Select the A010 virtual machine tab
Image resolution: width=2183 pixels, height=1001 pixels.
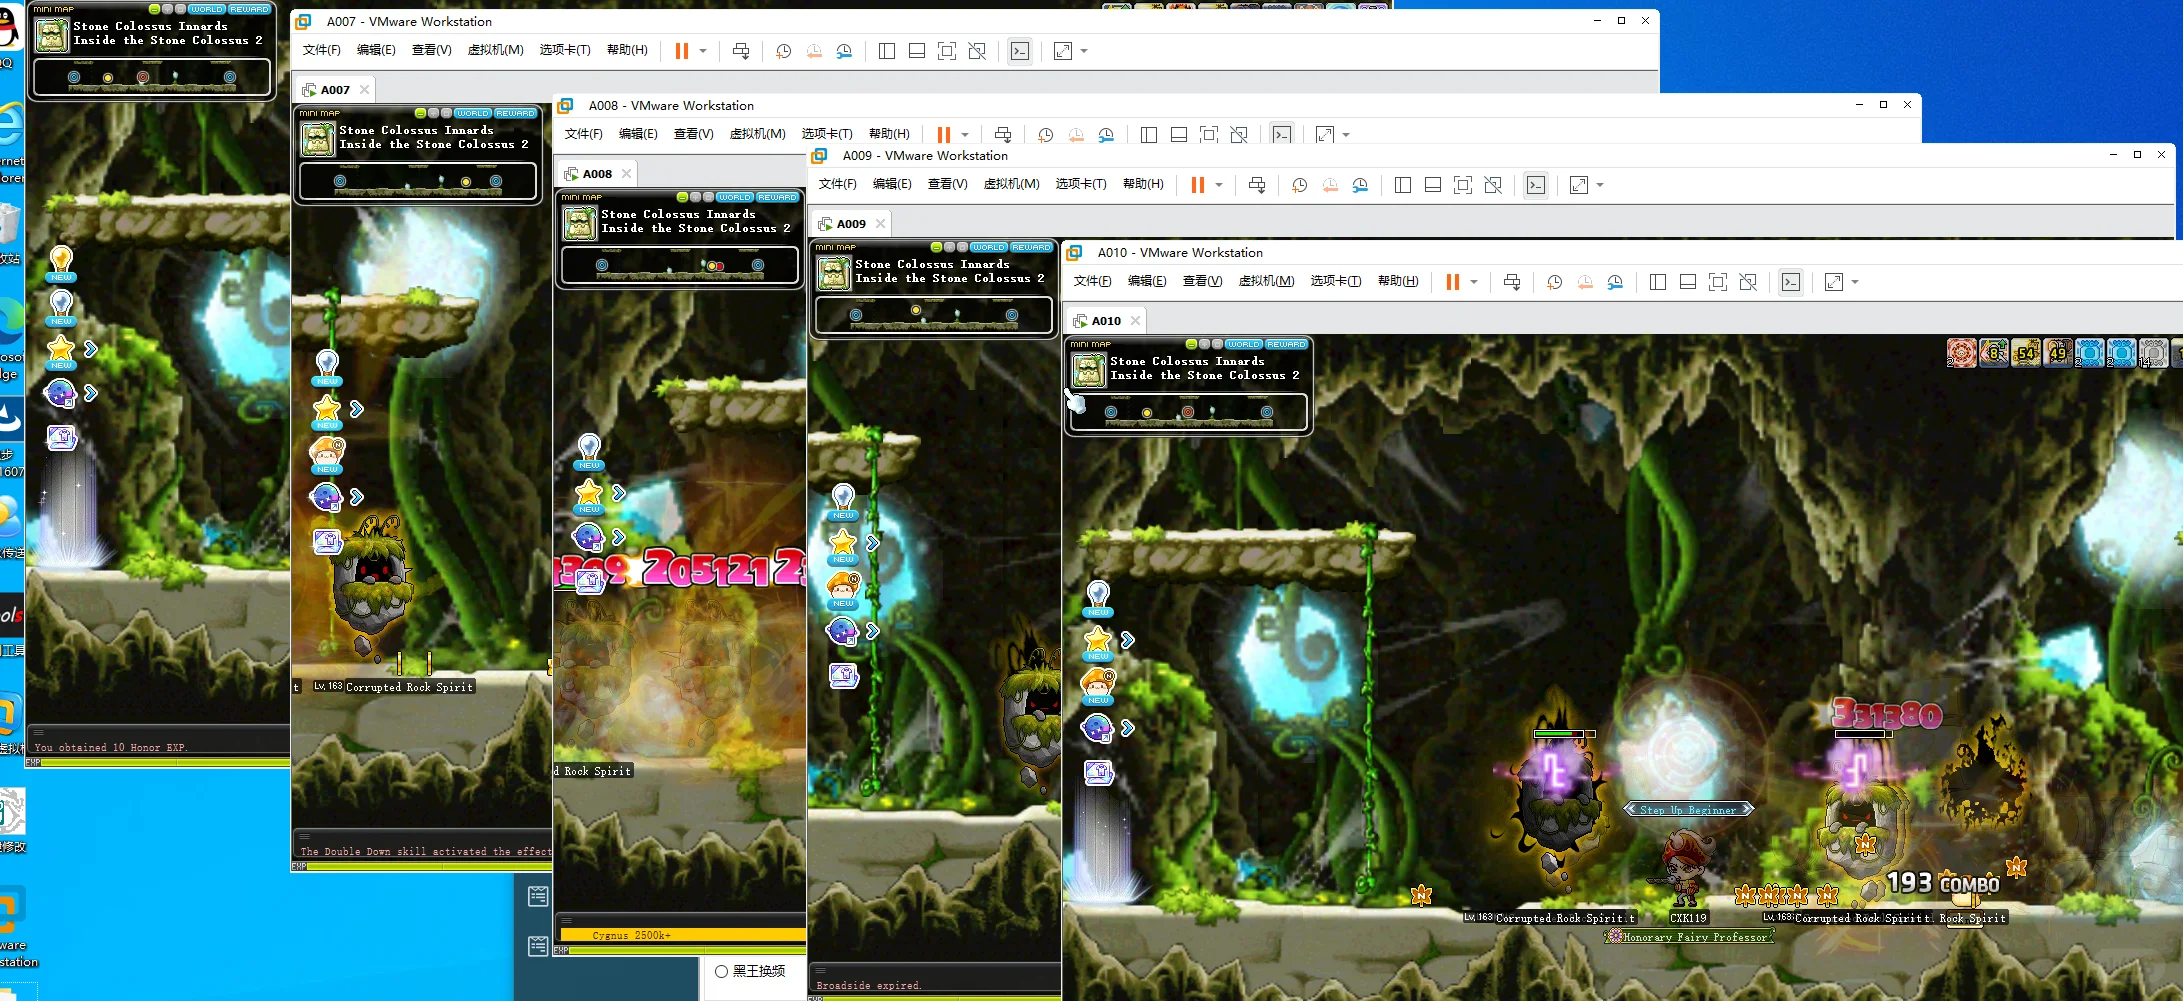pyautogui.click(x=1106, y=321)
